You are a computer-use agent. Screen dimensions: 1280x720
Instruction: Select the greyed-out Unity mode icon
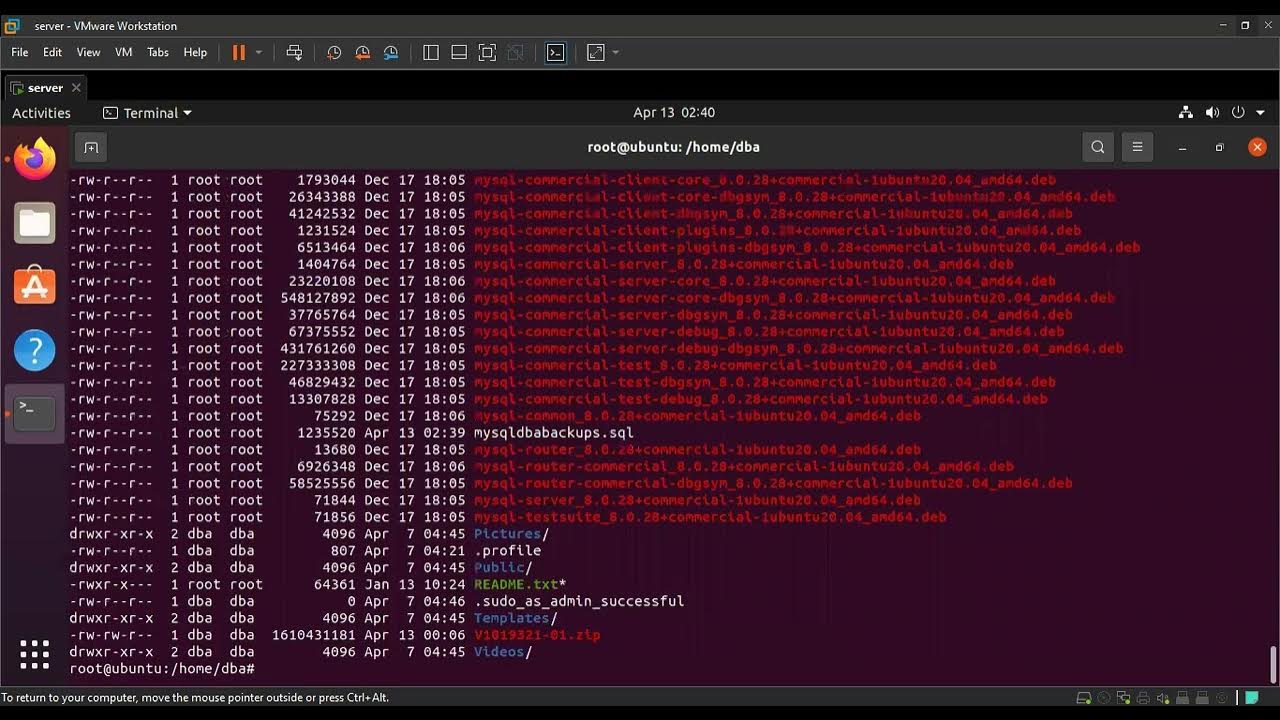tap(515, 52)
